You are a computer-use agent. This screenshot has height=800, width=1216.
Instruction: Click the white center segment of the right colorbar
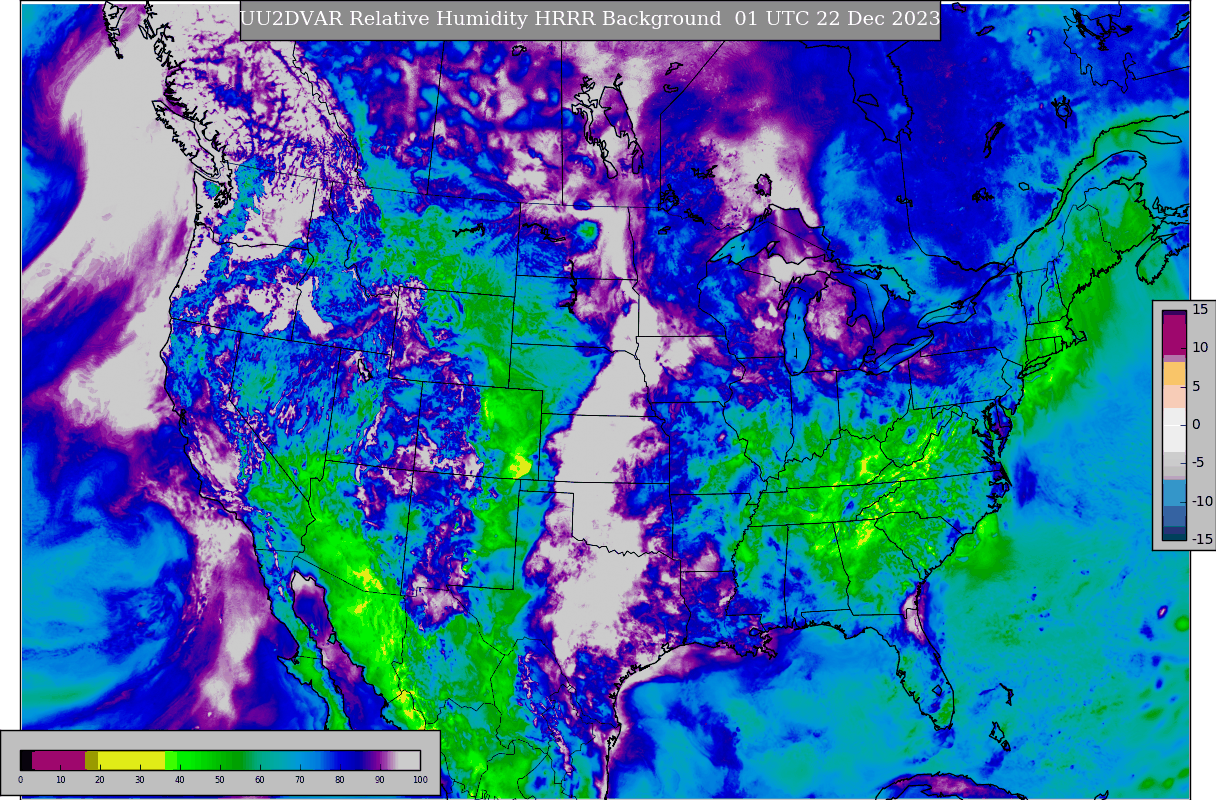(1174, 430)
